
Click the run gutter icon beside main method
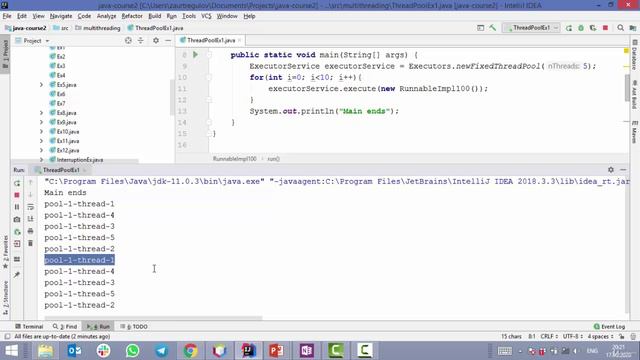pyautogui.click(x=196, y=55)
